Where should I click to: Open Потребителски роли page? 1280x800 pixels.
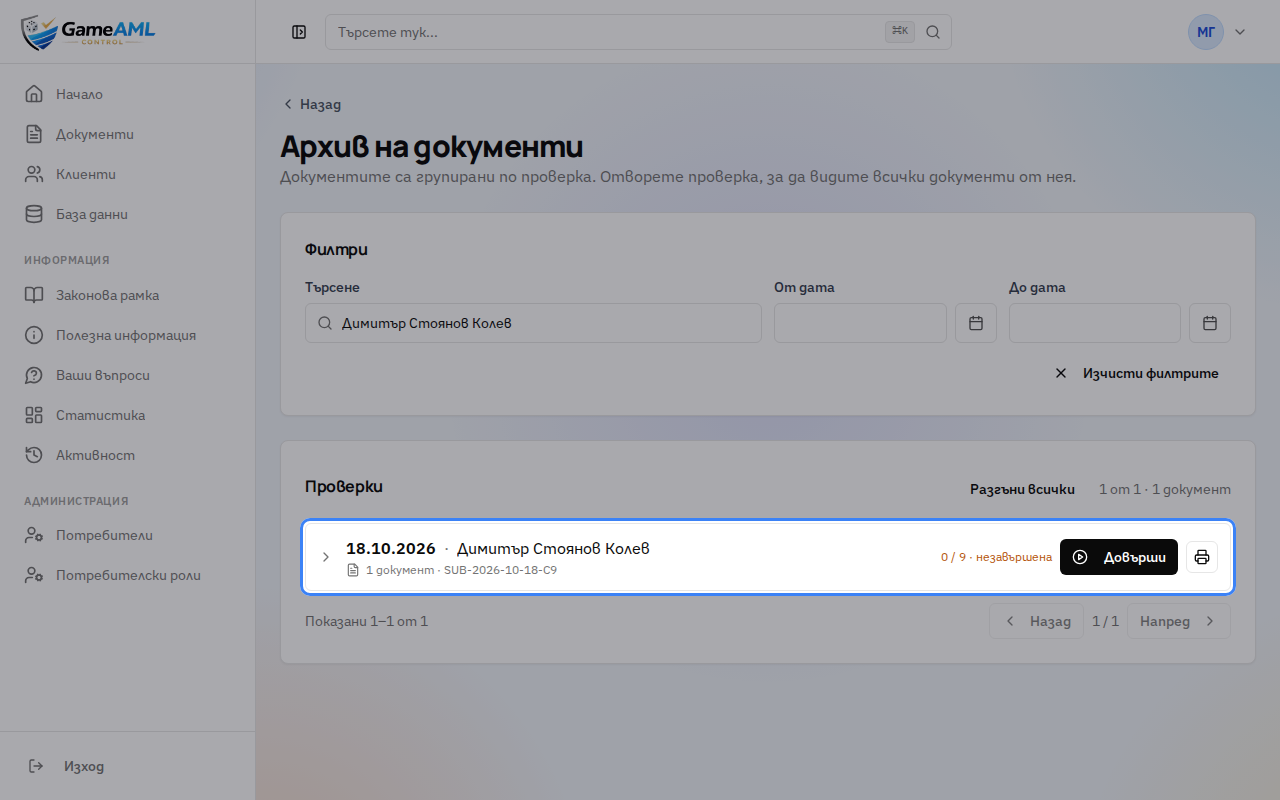128,575
